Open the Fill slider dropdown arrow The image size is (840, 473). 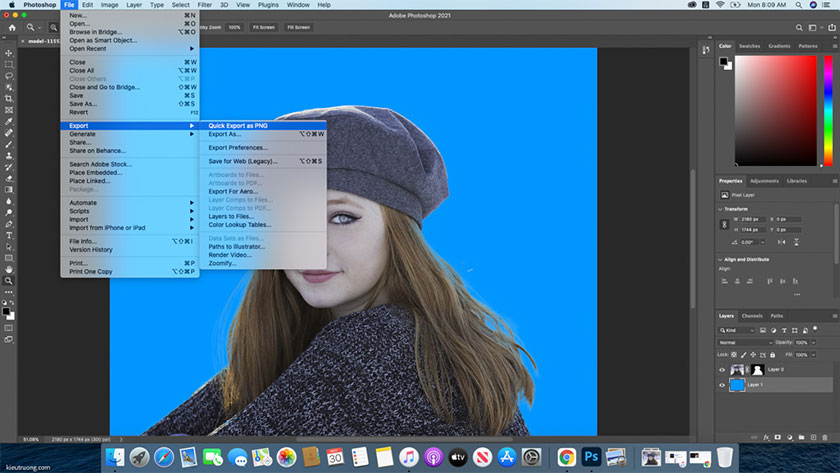coord(813,355)
